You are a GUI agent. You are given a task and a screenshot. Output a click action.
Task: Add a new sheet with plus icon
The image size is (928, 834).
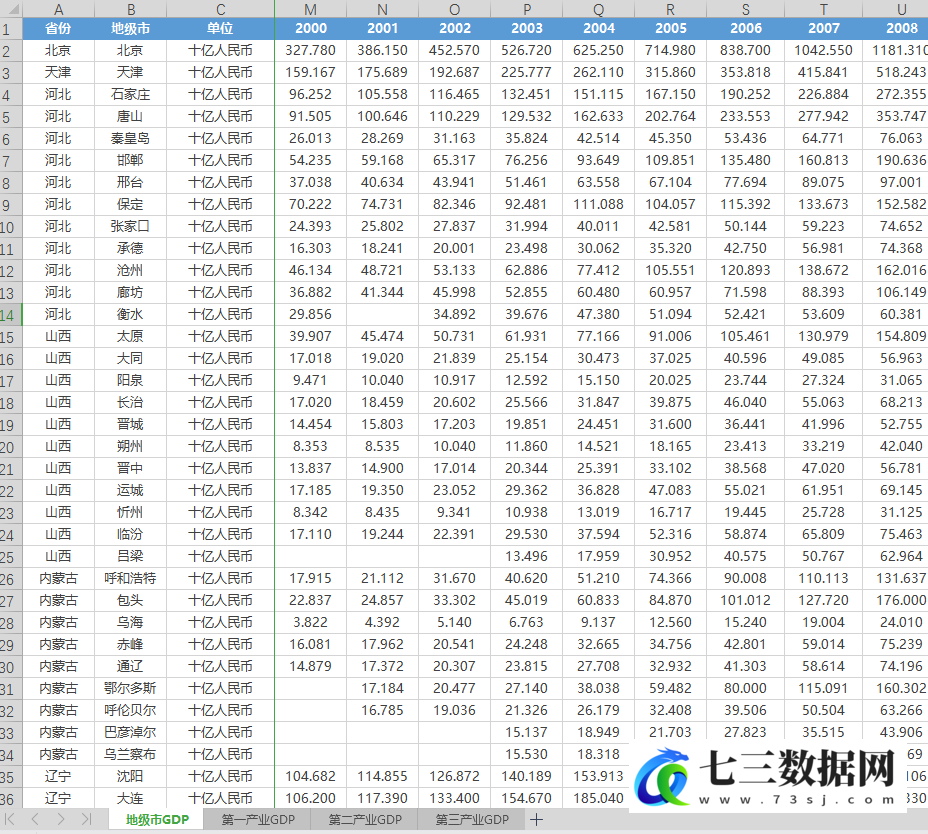536,819
